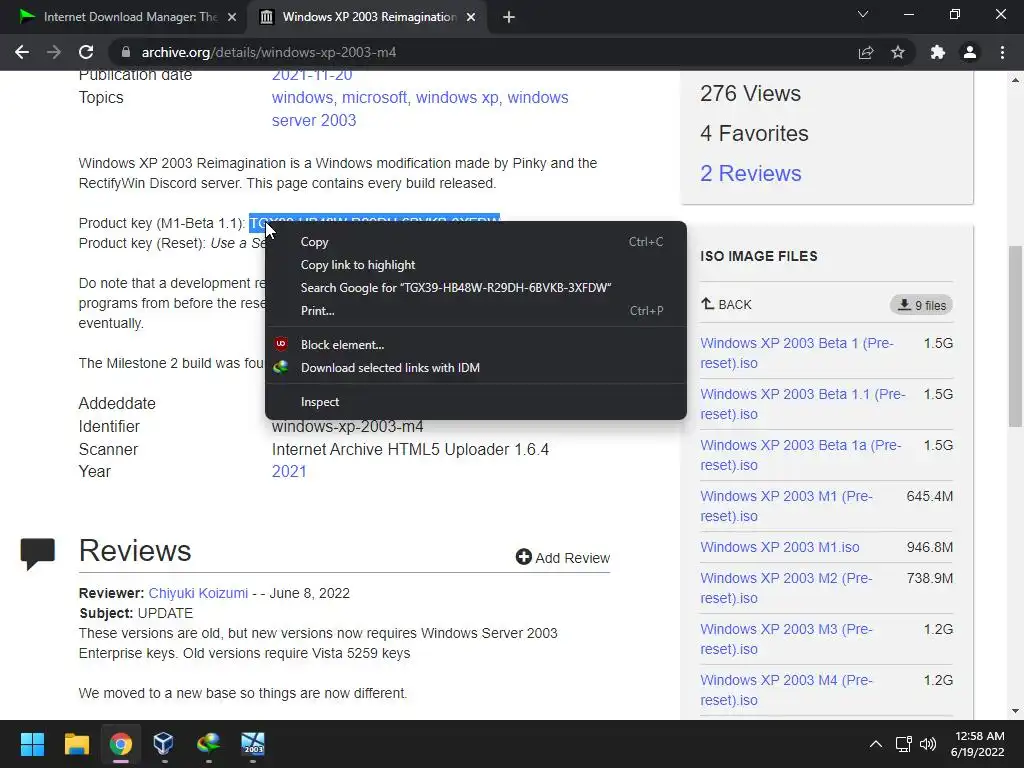Screen dimensions: 1024x768
Task: Choose Download selected links with IDM
Action: [x=475, y=368]
